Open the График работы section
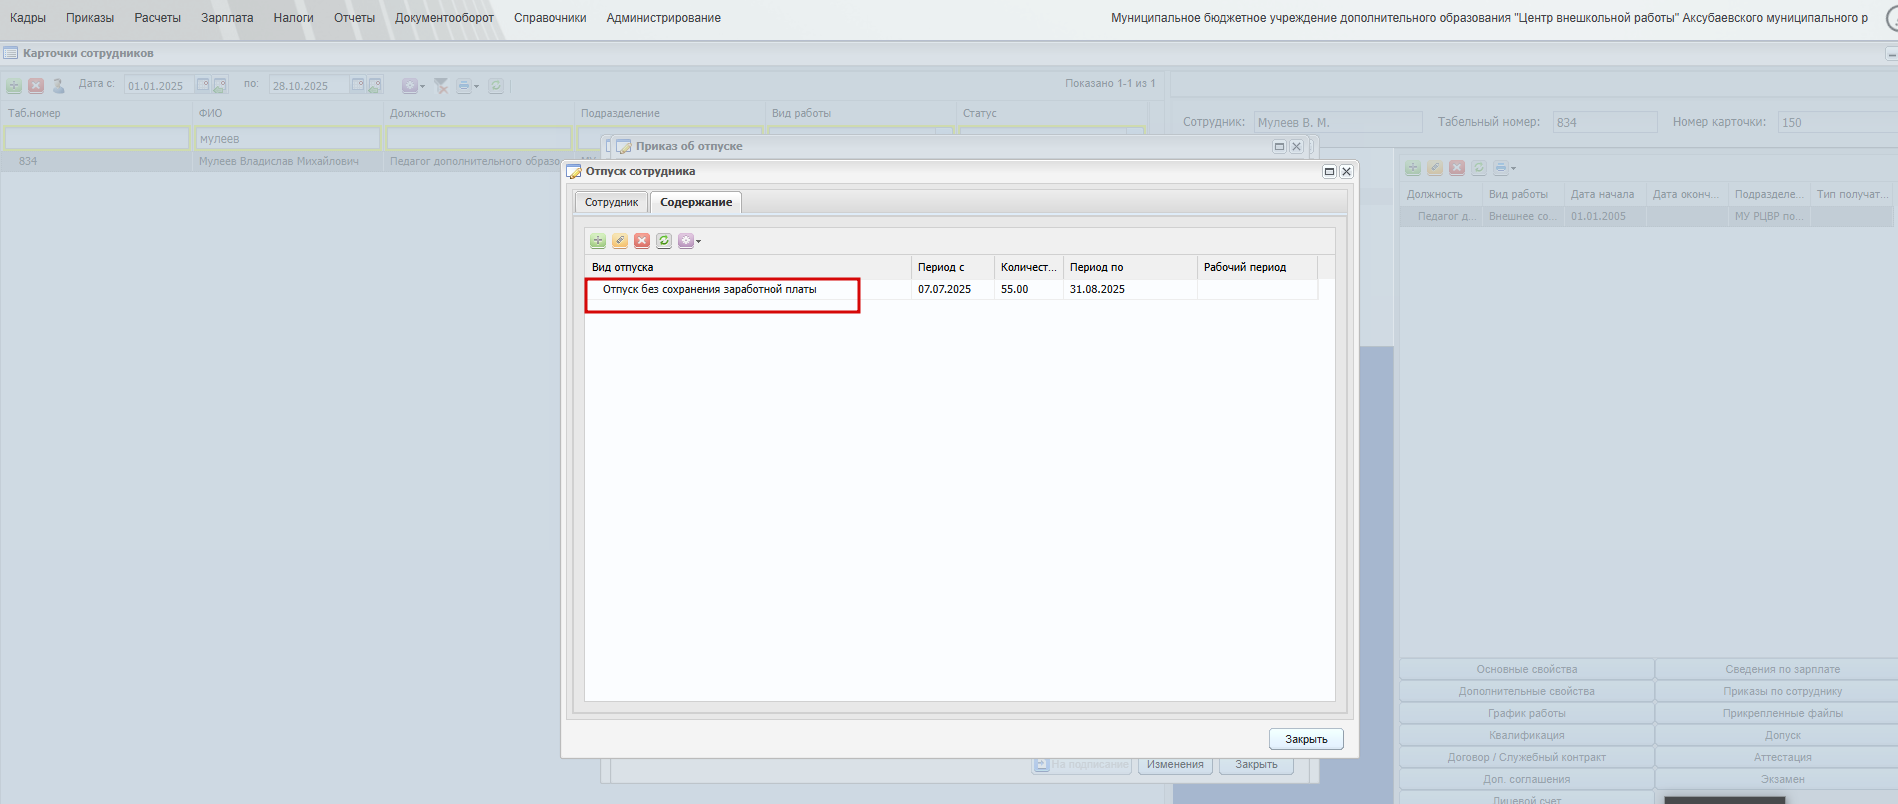Screen dimensions: 1898x804 [1526, 713]
